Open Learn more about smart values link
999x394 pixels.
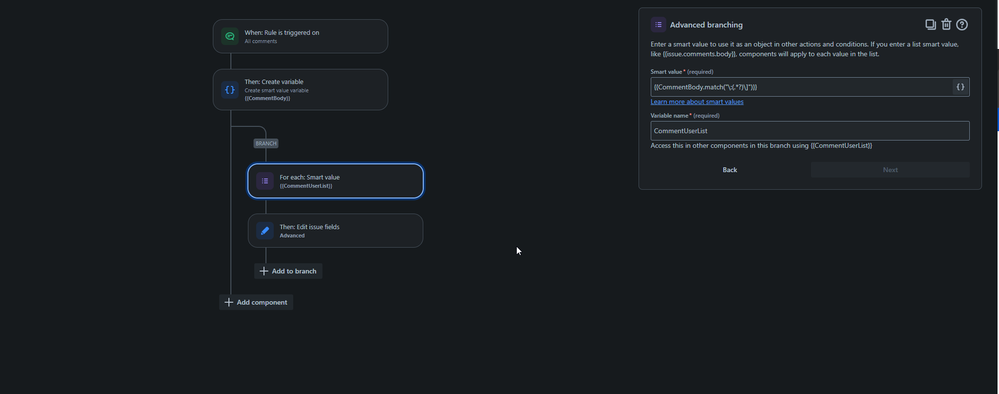tap(697, 102)
